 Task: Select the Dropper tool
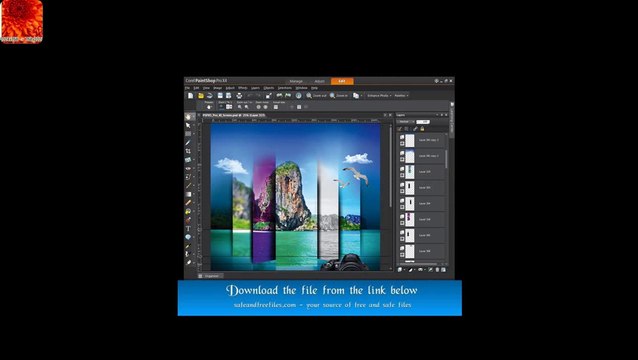[188, 142]
